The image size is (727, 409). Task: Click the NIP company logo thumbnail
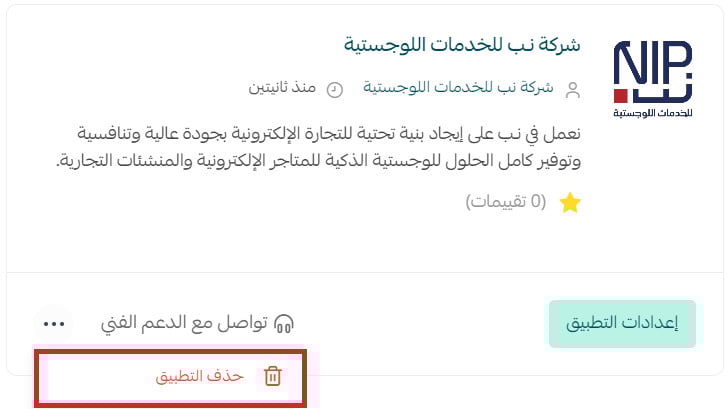coord(653,79)
